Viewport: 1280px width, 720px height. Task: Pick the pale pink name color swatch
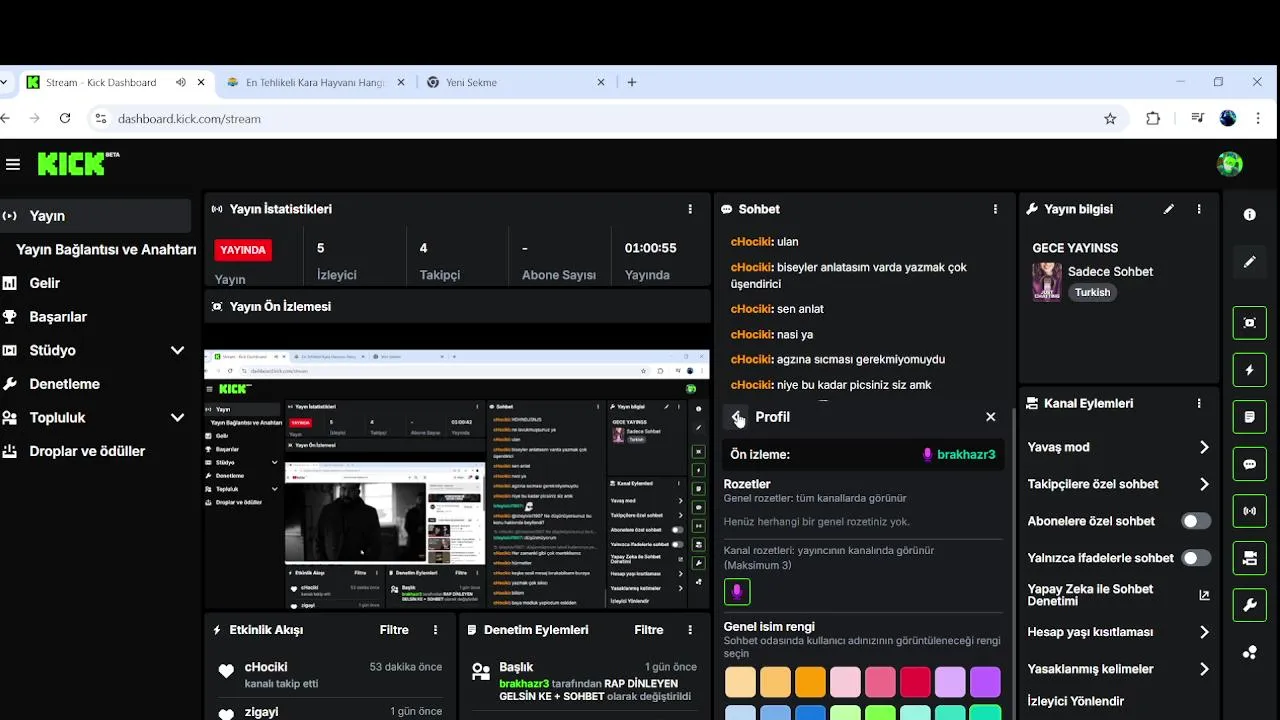pos(845,682)
